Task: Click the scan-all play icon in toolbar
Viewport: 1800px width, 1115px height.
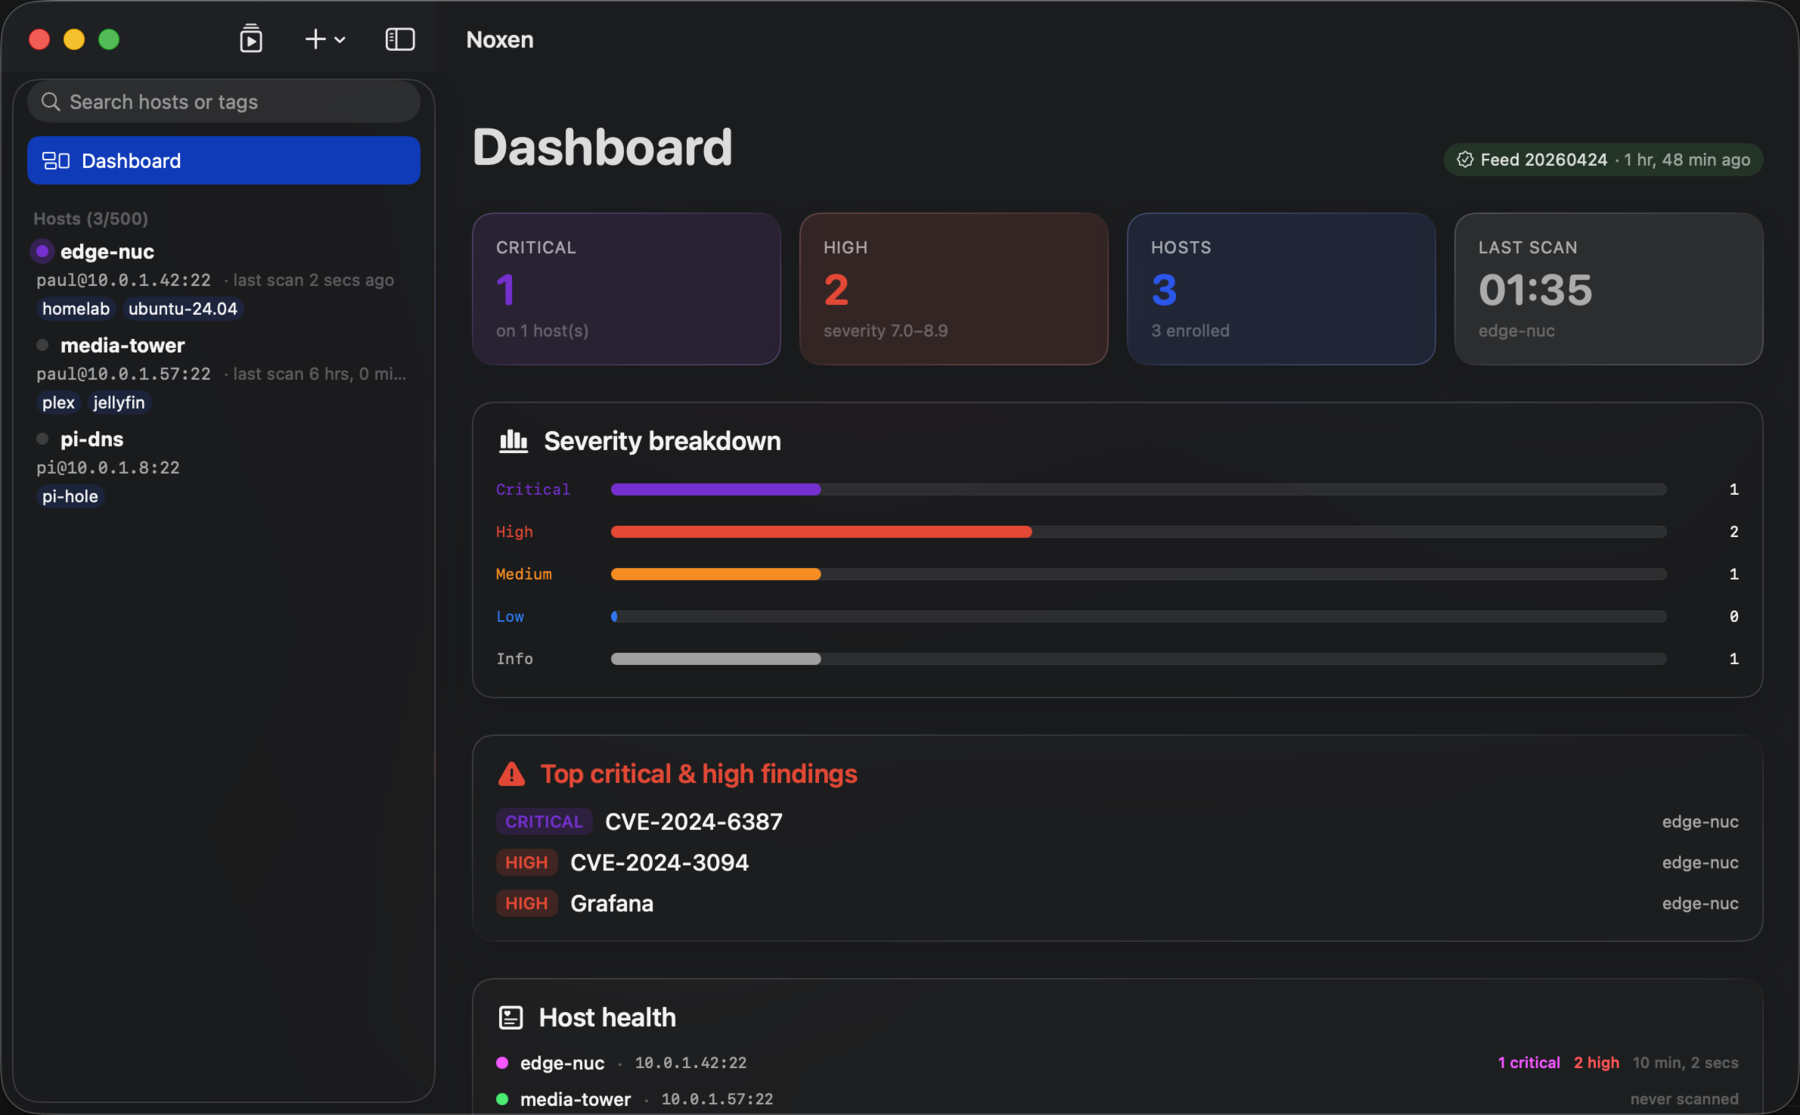Action: point(251,39)
